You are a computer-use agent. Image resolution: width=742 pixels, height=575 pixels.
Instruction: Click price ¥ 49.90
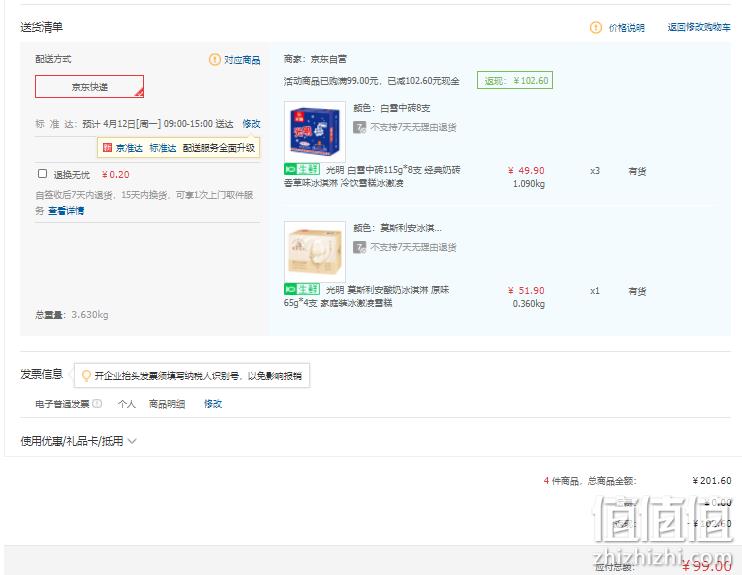526,170
